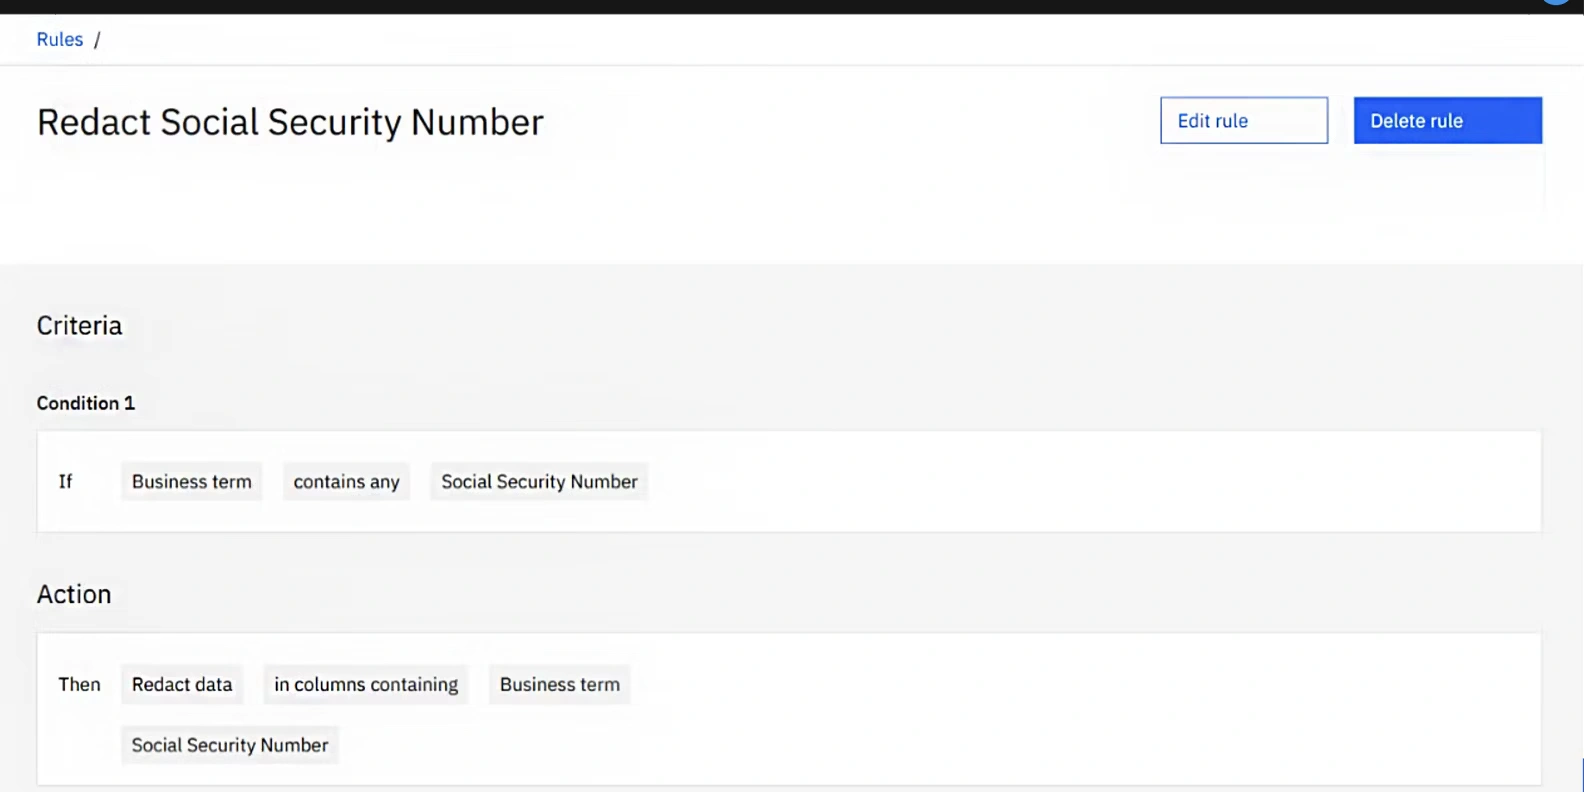
Task: Click the contains any operator chip
Action: point(346,481)
